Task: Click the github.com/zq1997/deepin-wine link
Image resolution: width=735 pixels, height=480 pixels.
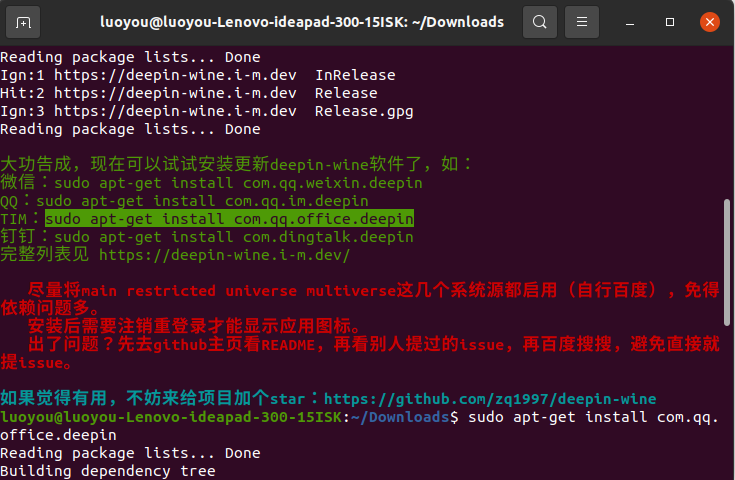Action: tap(490, 399)
